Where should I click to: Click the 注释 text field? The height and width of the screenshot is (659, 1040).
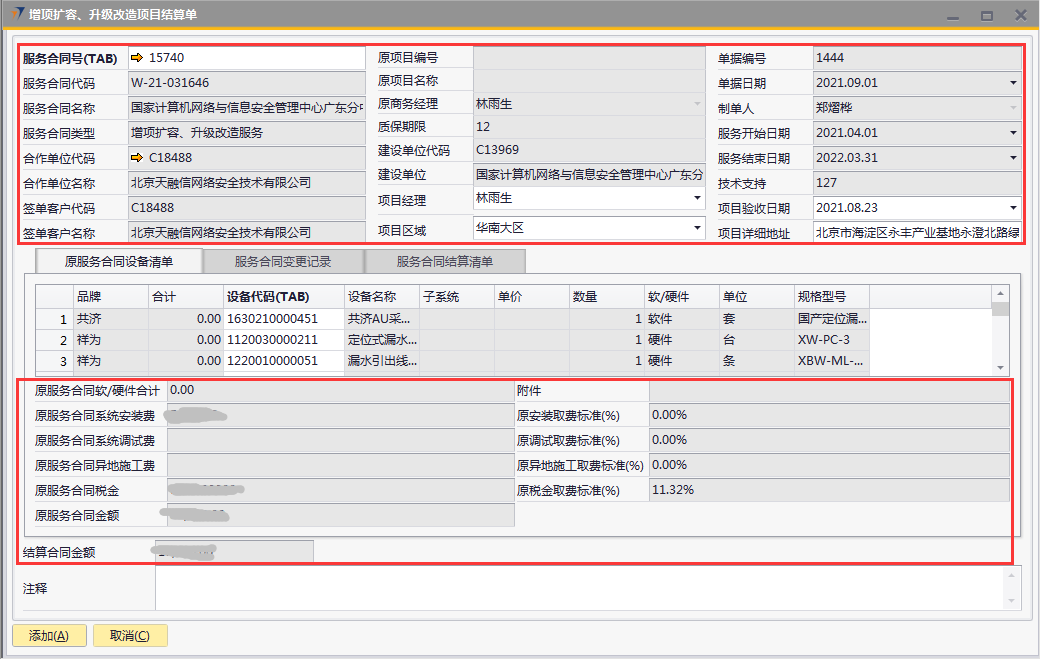pyautogui.click(x=580, y=588)
